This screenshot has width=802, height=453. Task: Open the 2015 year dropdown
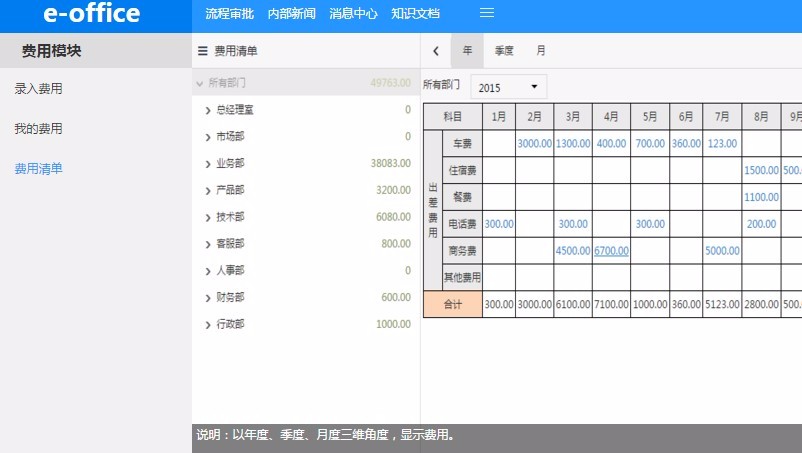[508, 87]
